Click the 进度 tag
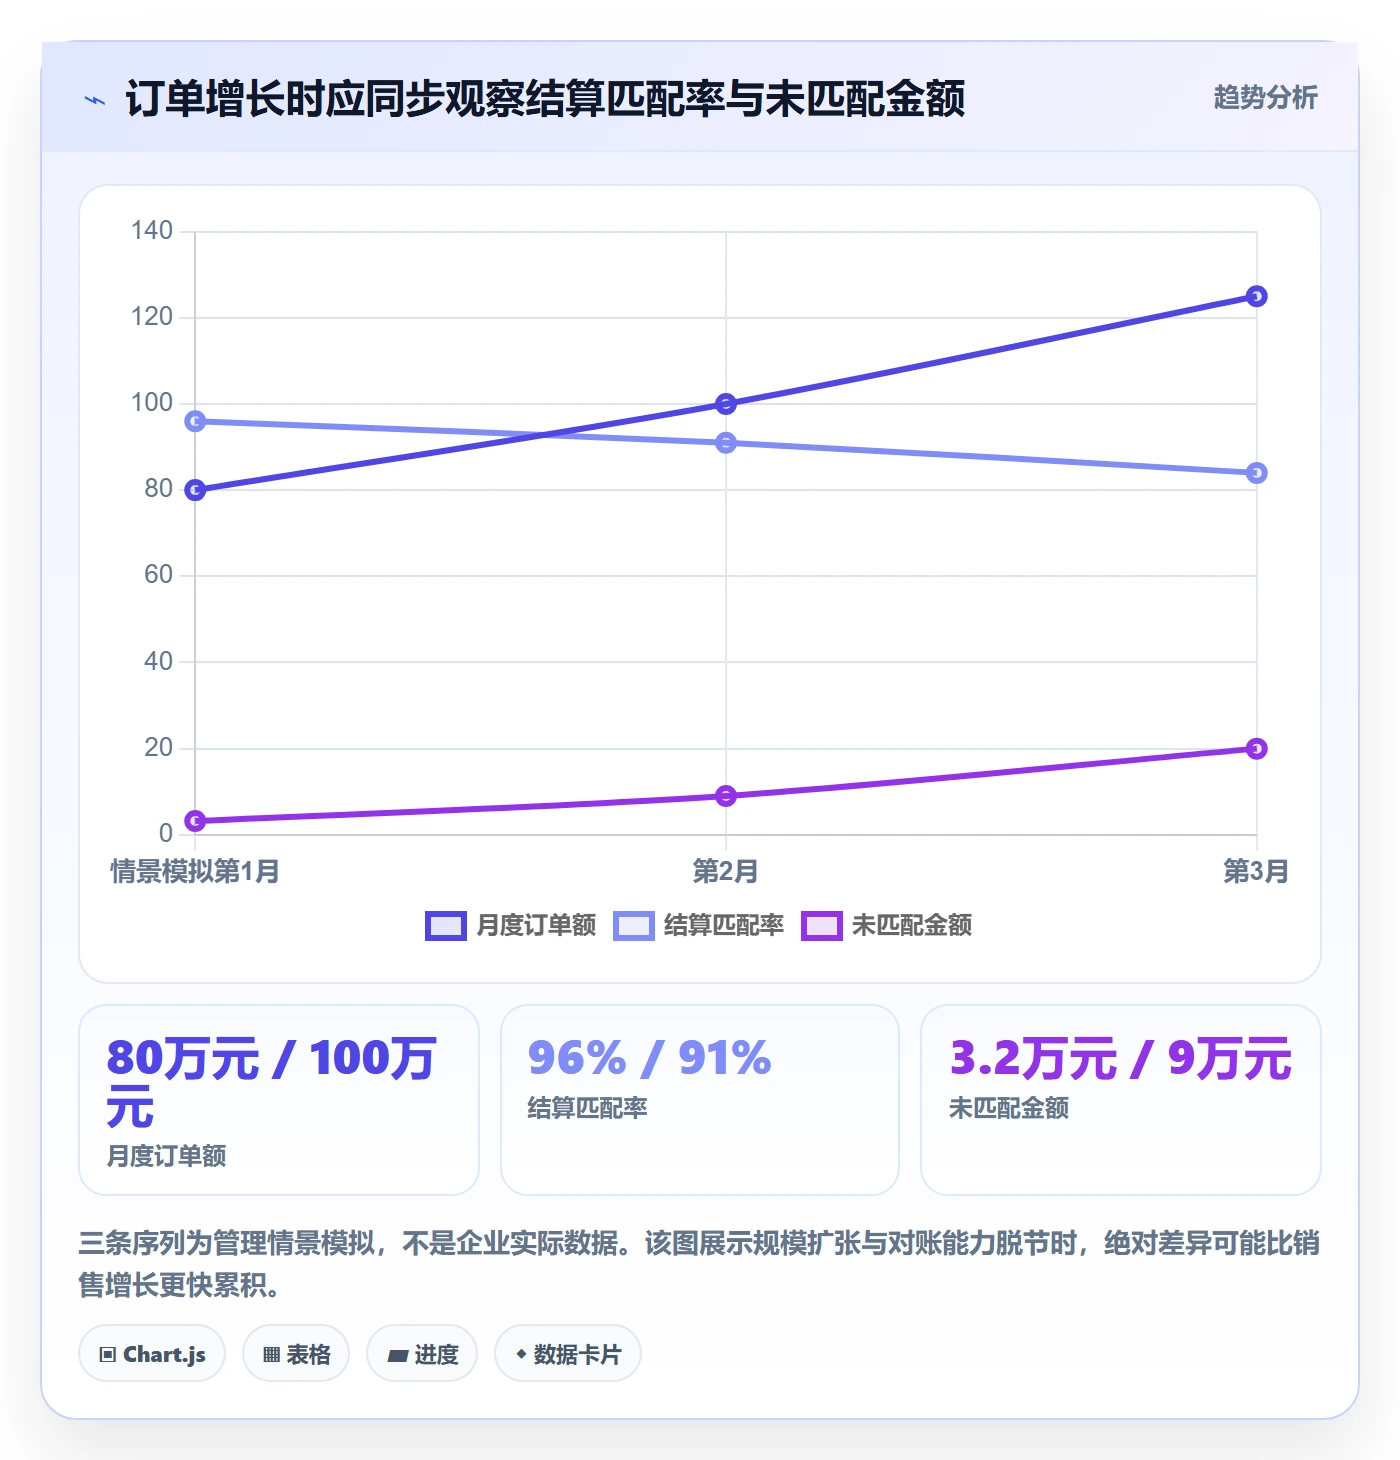Image resolution: width=1400 pixels, height=1460 pixels. pyautogui.click(x=422, y=1354)
